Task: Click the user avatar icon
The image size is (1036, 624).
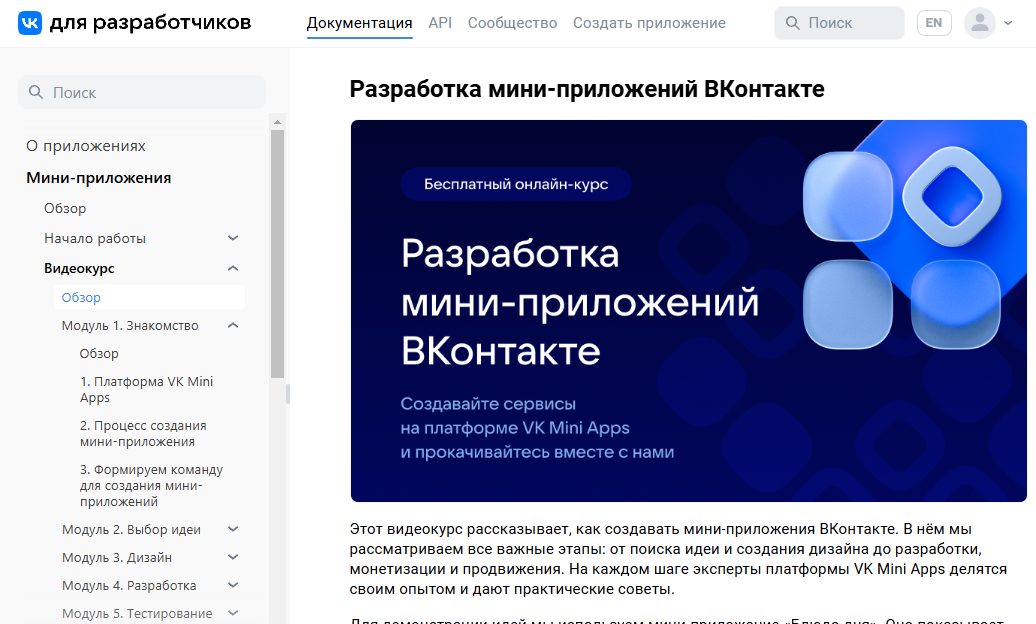Action: pos(980,22)
